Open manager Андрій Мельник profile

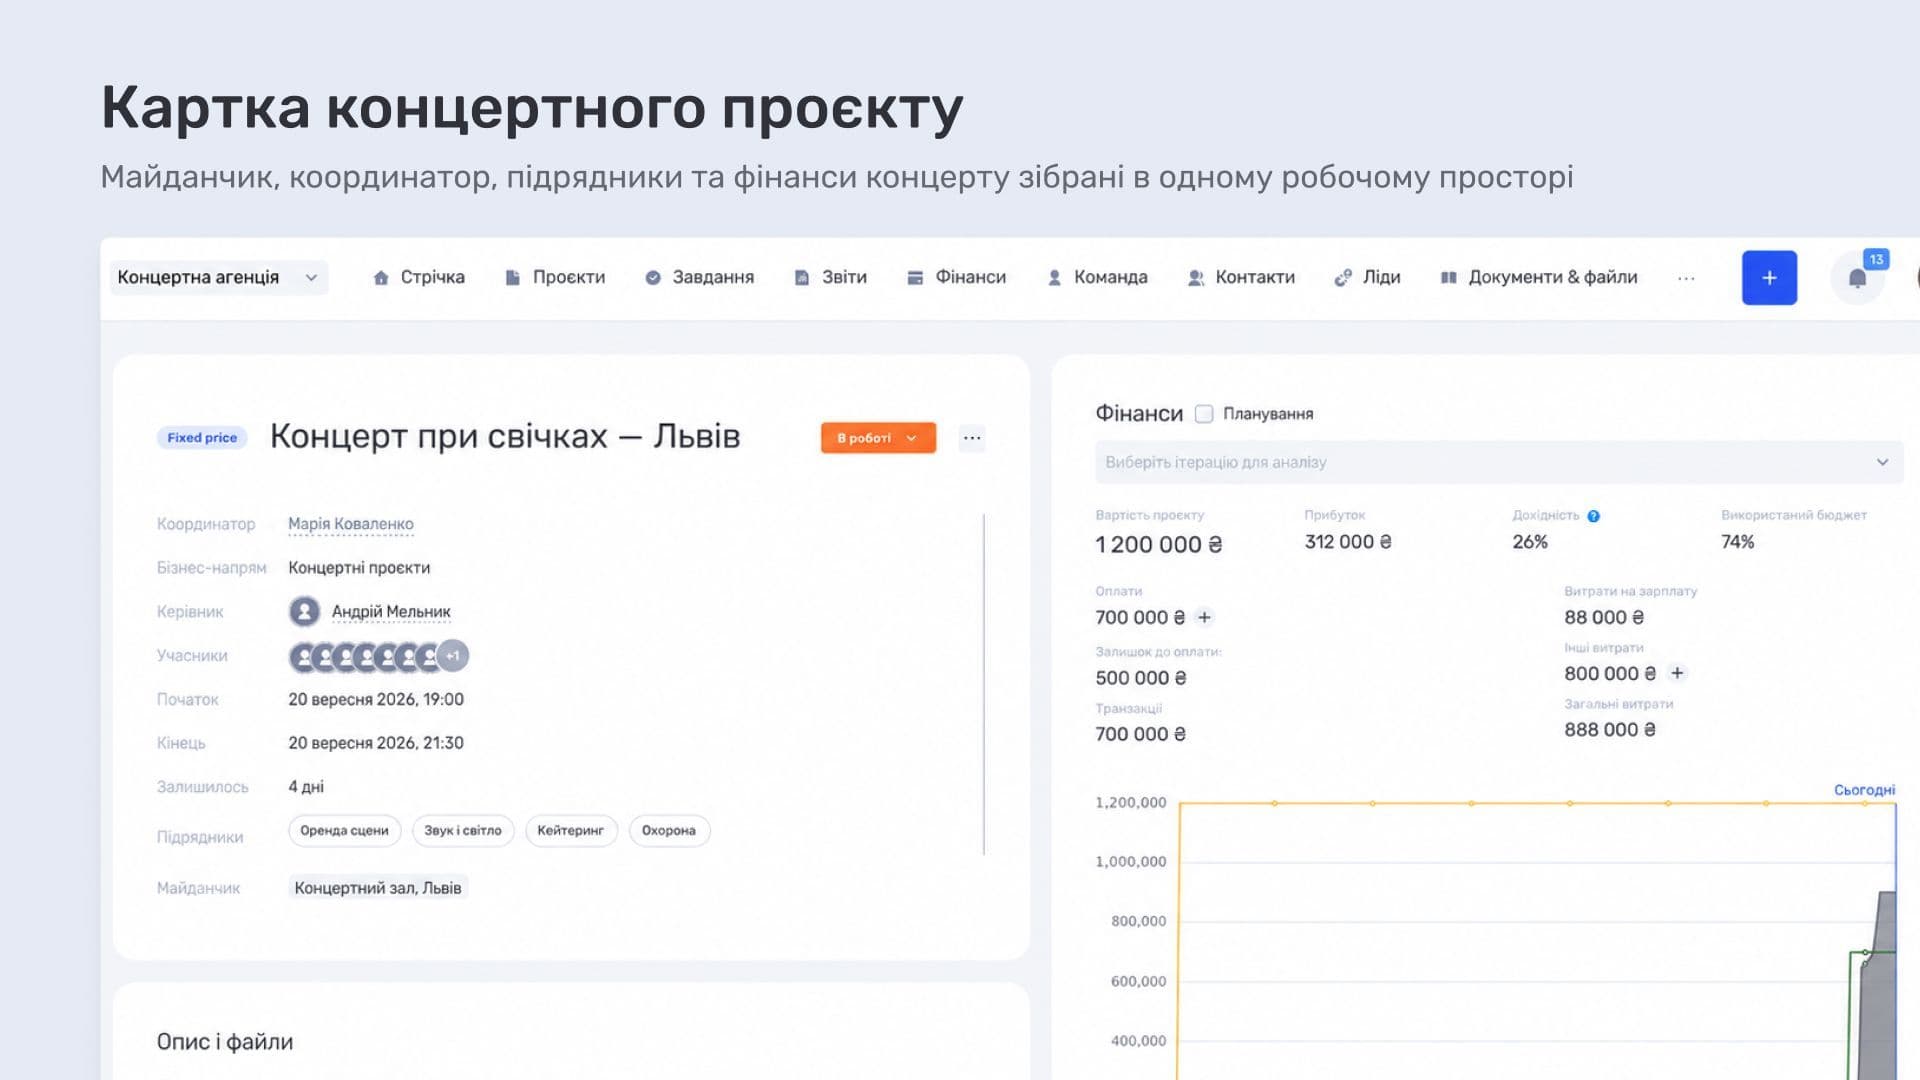point(391,611)
